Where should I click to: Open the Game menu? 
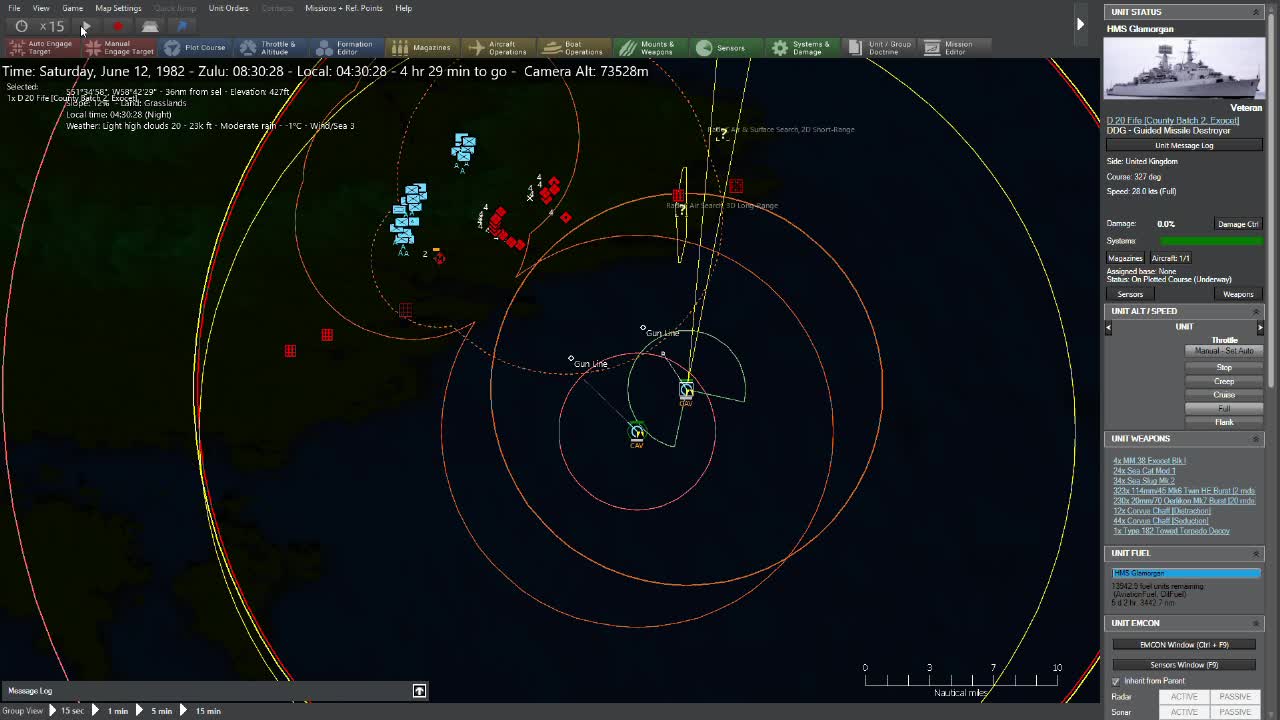[72, 8]
